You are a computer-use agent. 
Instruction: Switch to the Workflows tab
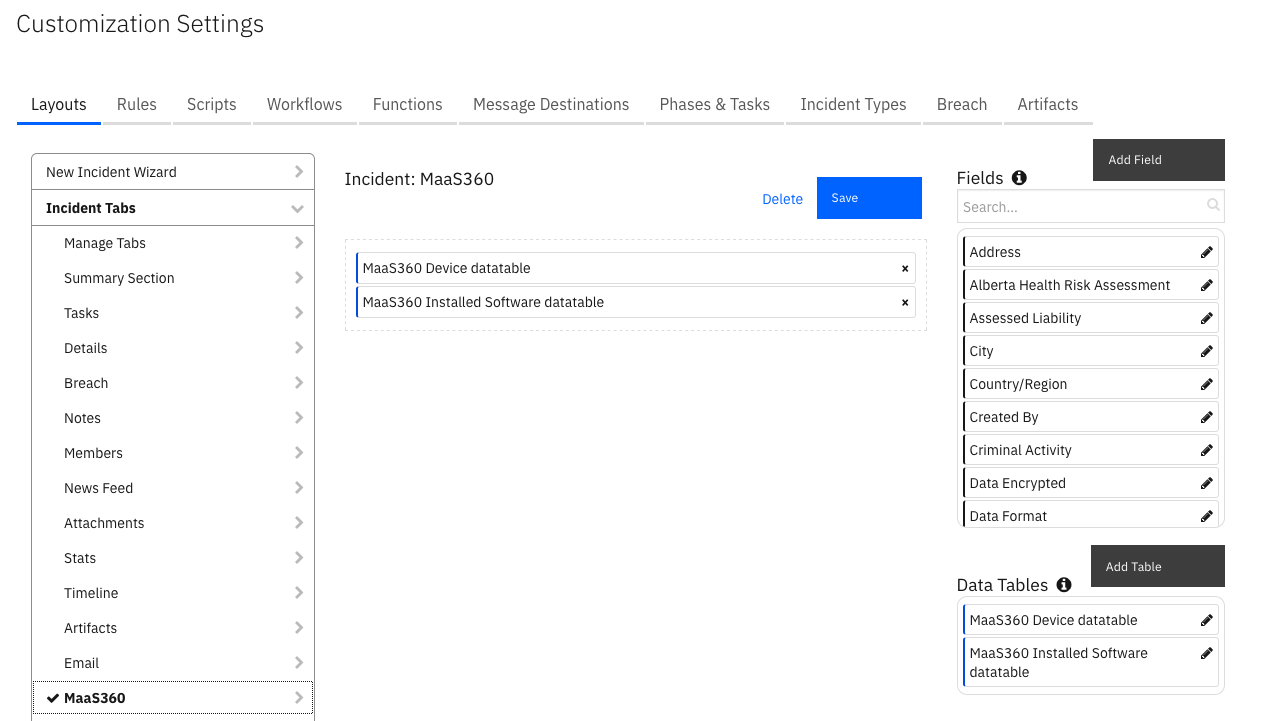pyautogui.click(x=305, y=105)
